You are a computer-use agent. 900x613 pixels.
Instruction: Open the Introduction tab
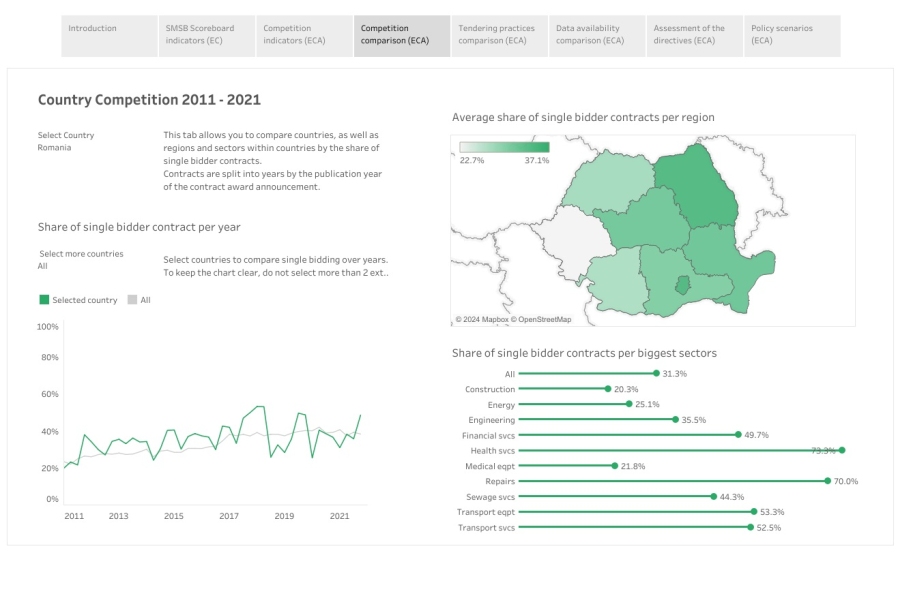(108, 35)
